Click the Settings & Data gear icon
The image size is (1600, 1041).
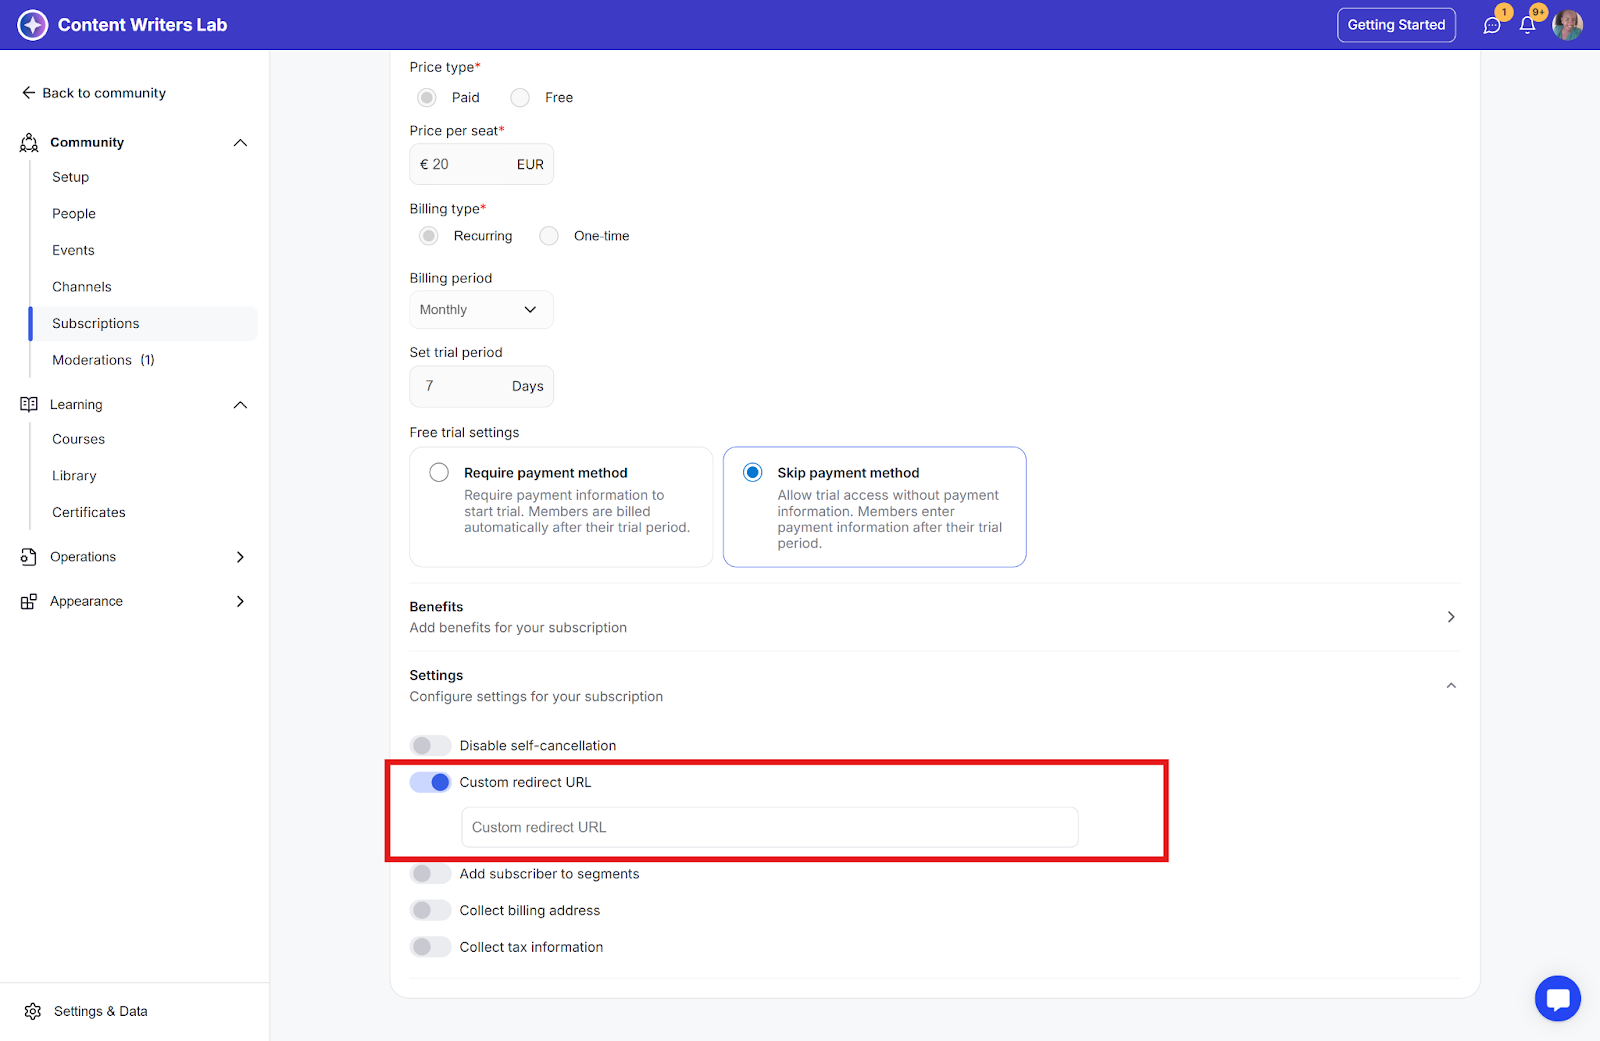click(33, 1012)
